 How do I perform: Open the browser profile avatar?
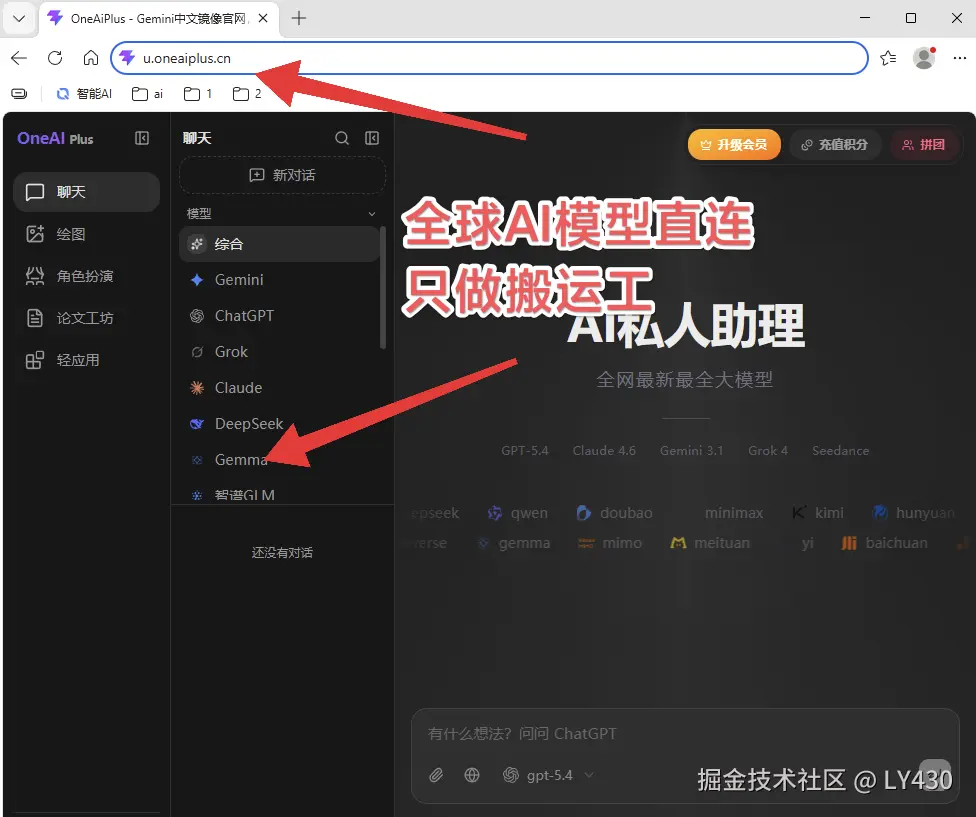924,58
